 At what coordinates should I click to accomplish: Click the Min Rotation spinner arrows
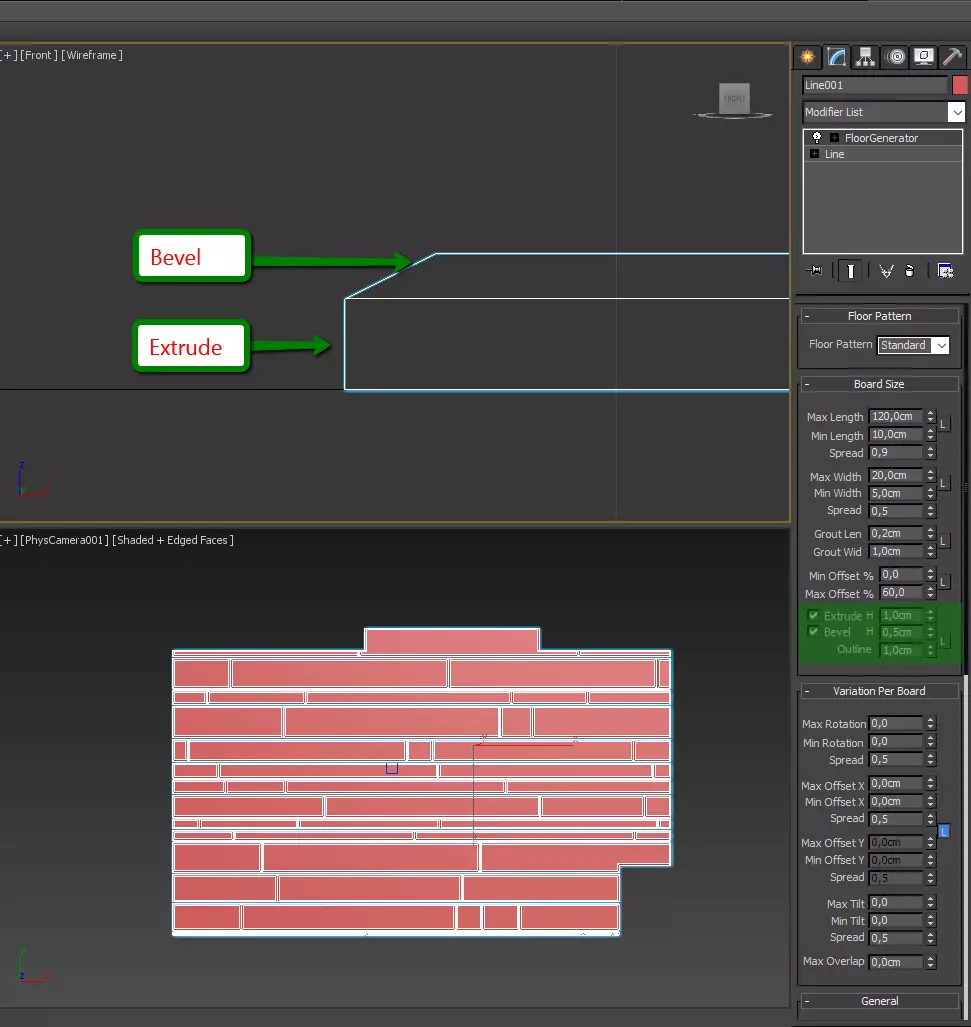click(930, 741)
